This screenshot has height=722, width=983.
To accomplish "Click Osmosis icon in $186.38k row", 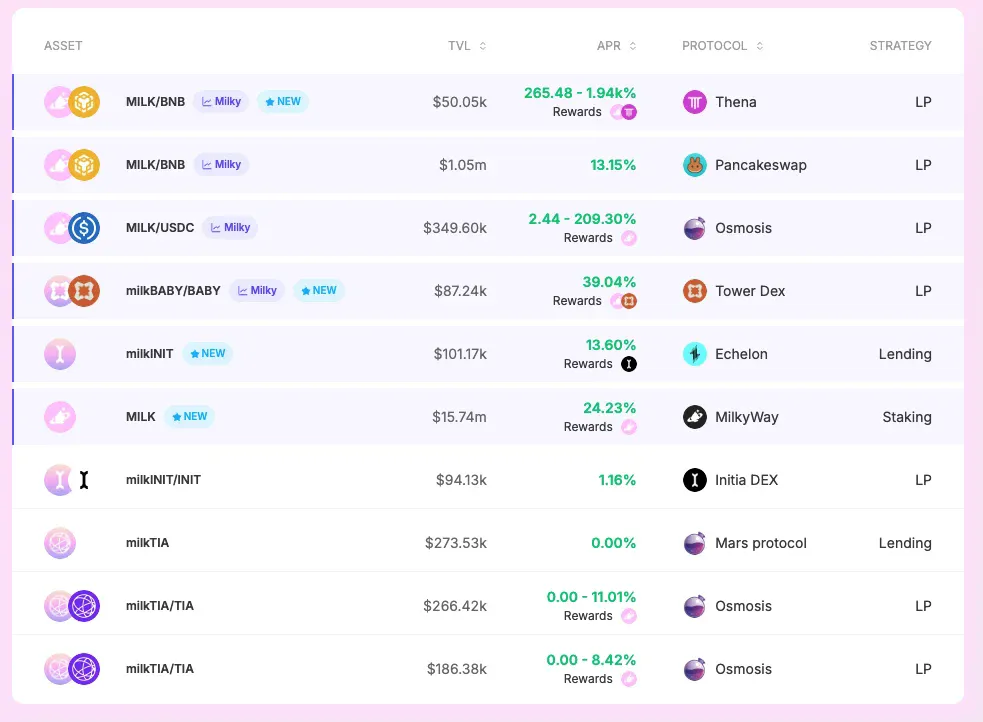I will (695, 669).
